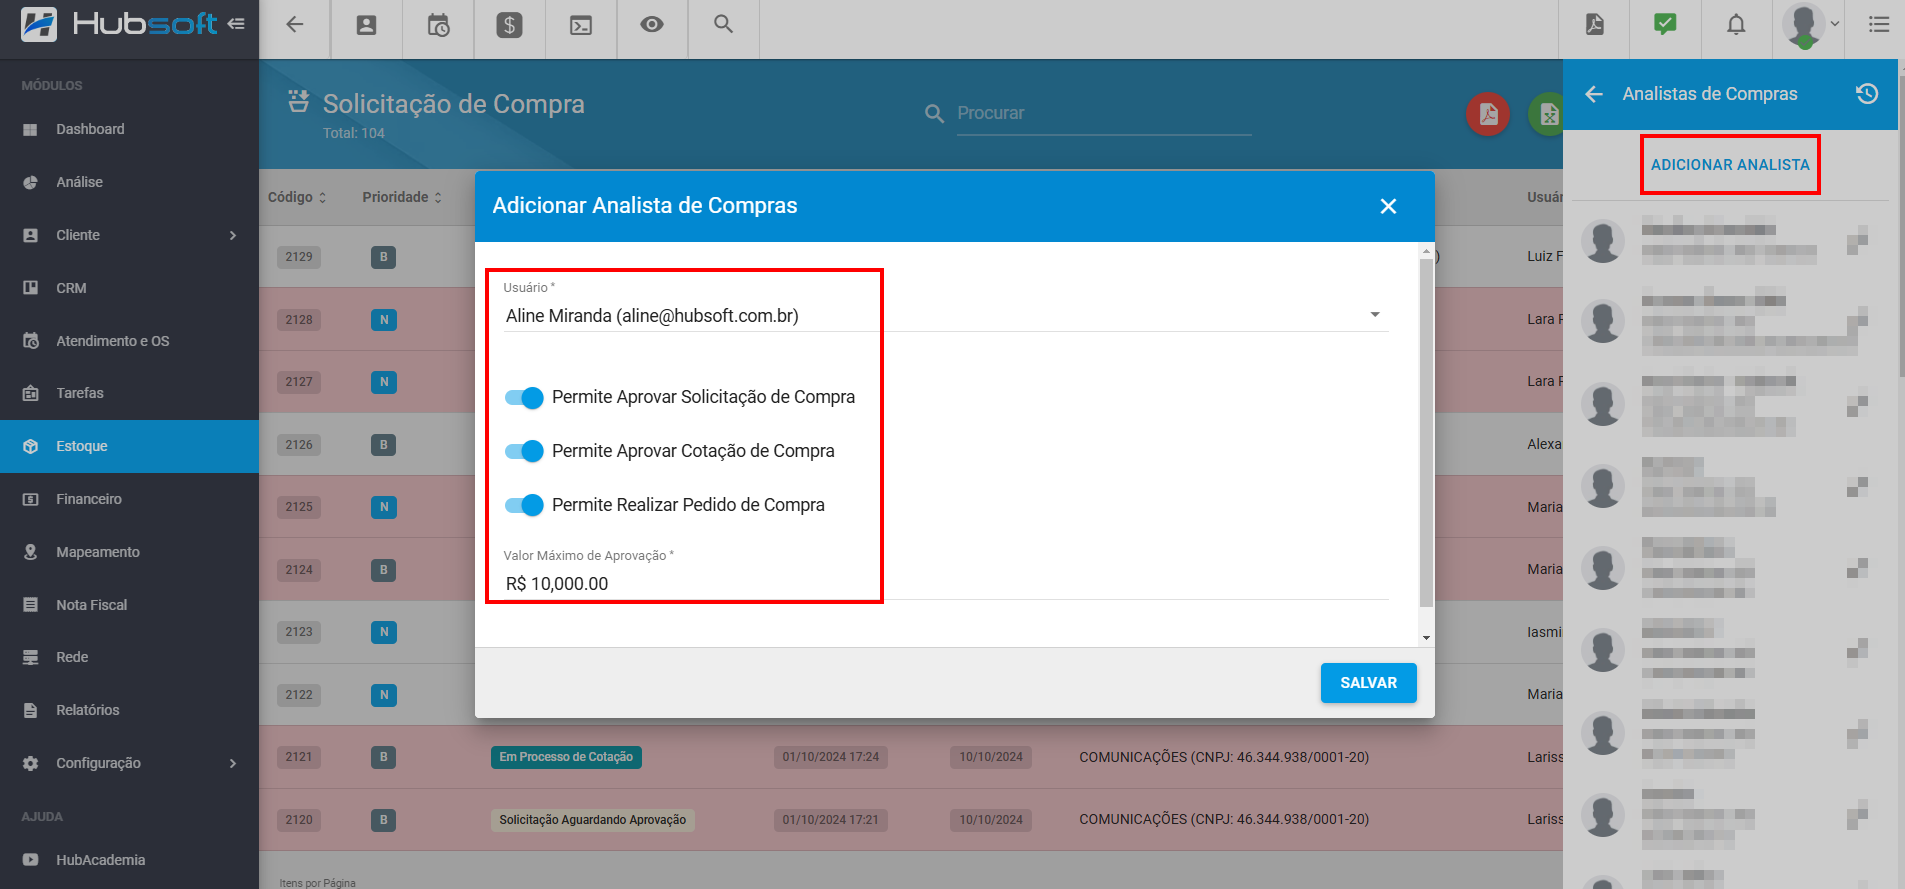
Task: Click the priority N badge in row 2128
Action: click(x=384, y=320)
